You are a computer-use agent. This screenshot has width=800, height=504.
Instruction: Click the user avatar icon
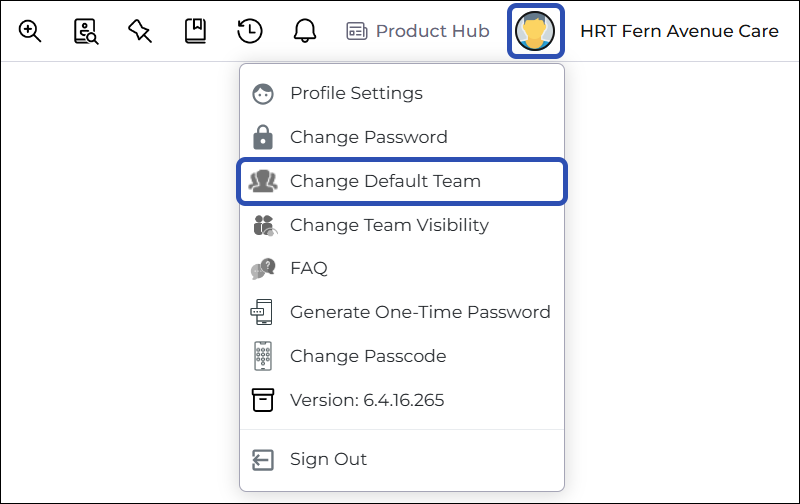pos(535,31)
